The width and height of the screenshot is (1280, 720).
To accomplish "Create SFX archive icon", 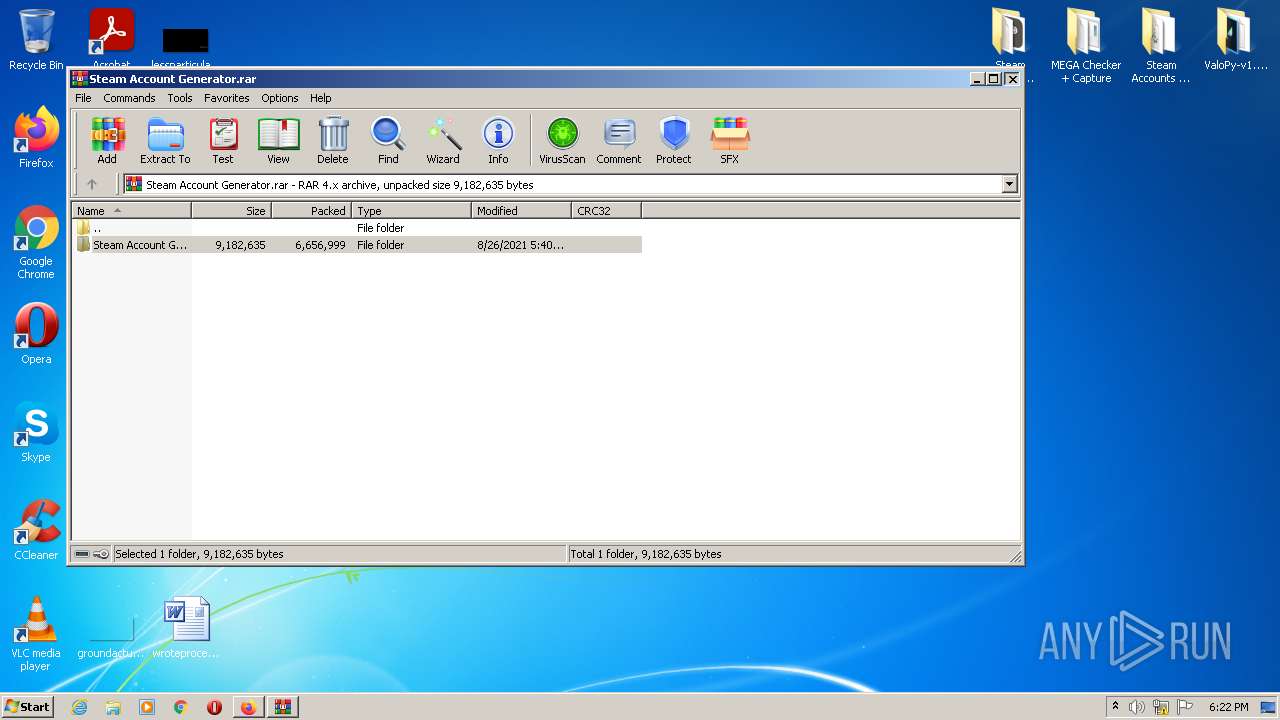I will point(730,141).
